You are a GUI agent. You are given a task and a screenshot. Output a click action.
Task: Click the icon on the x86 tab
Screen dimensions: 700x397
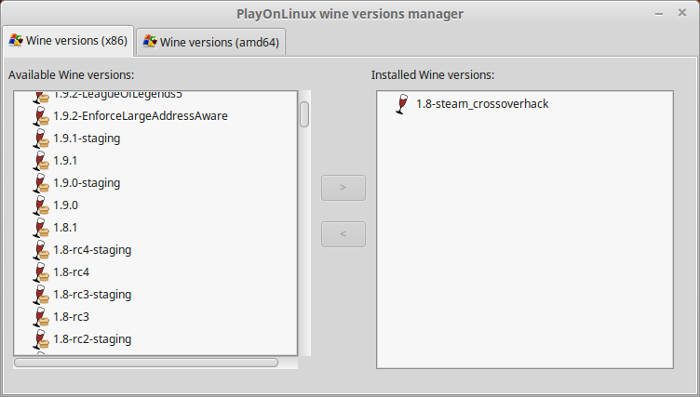tap(16, 40)
